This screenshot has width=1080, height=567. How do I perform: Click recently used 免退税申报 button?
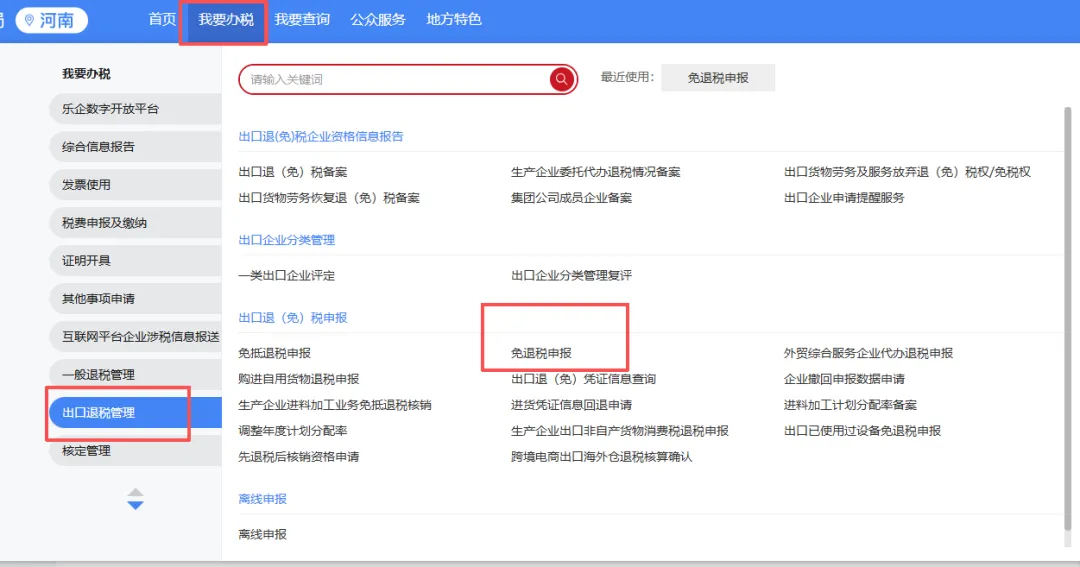tap(718, 78)
